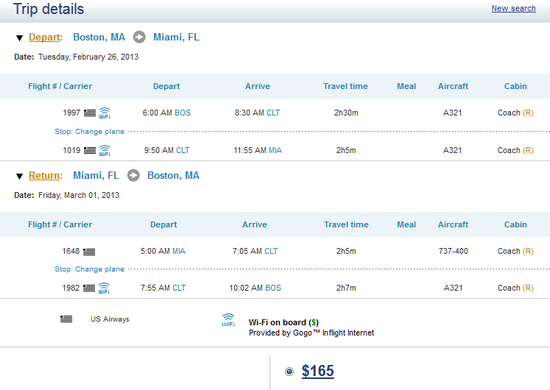Click the US Airways legend flag icon
Screen dimensions: 550x390
66,319
